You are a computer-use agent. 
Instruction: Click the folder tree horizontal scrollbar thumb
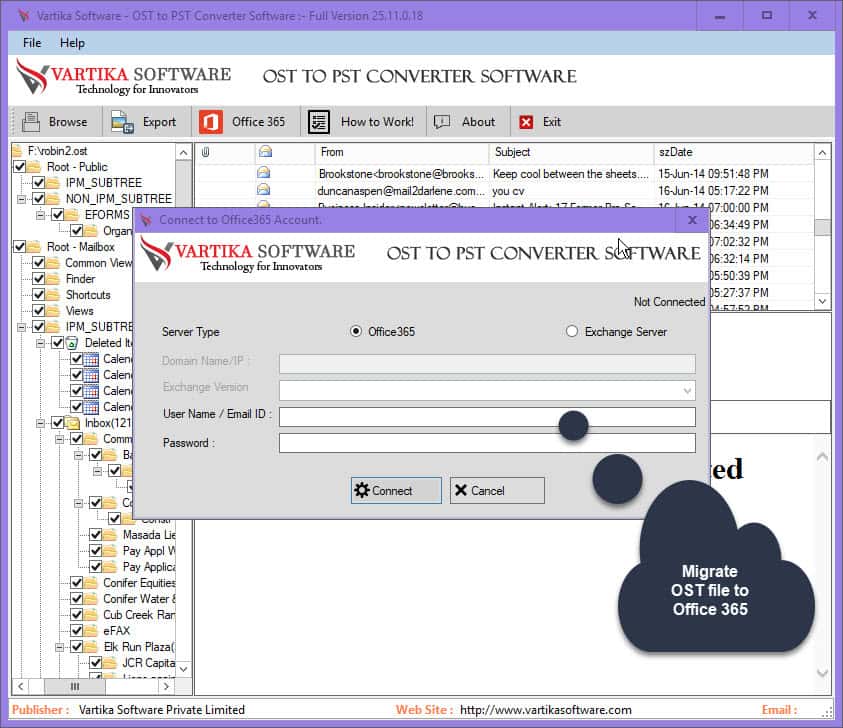pos(75,686)
